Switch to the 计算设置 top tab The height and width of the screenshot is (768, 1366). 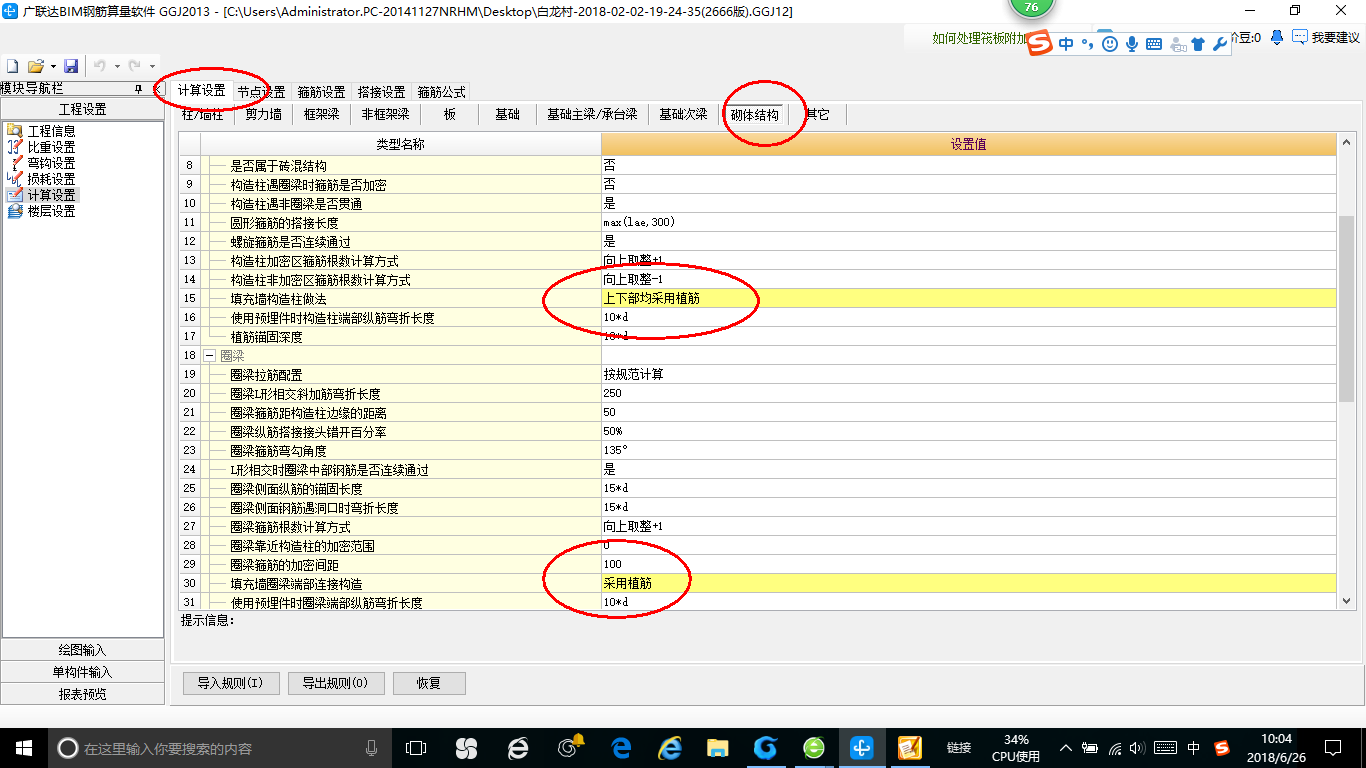(x=202, y=91)
